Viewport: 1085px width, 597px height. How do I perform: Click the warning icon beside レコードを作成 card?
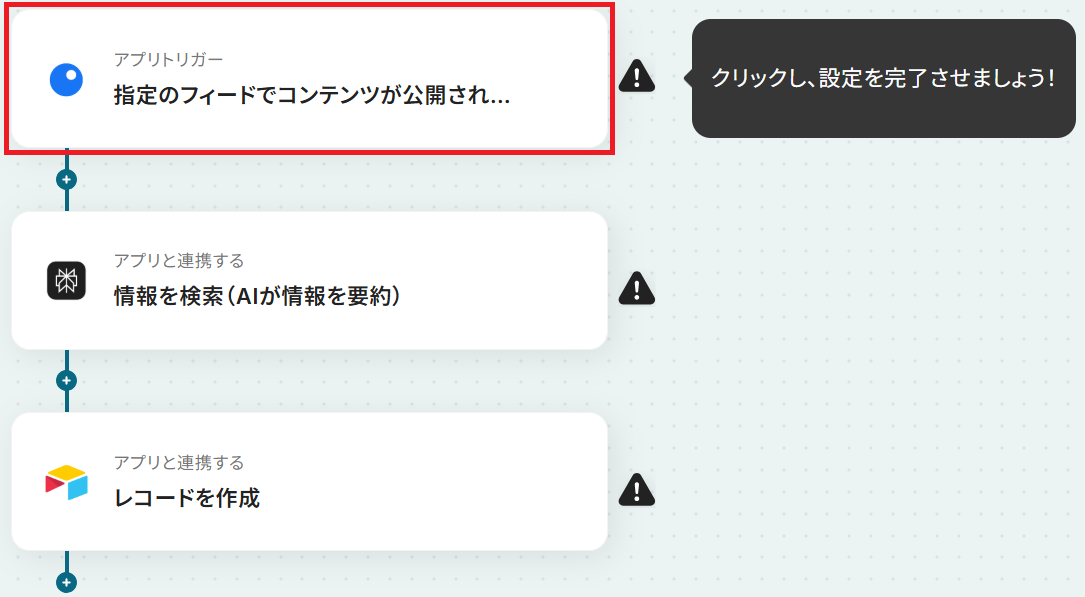click(637, 490)
